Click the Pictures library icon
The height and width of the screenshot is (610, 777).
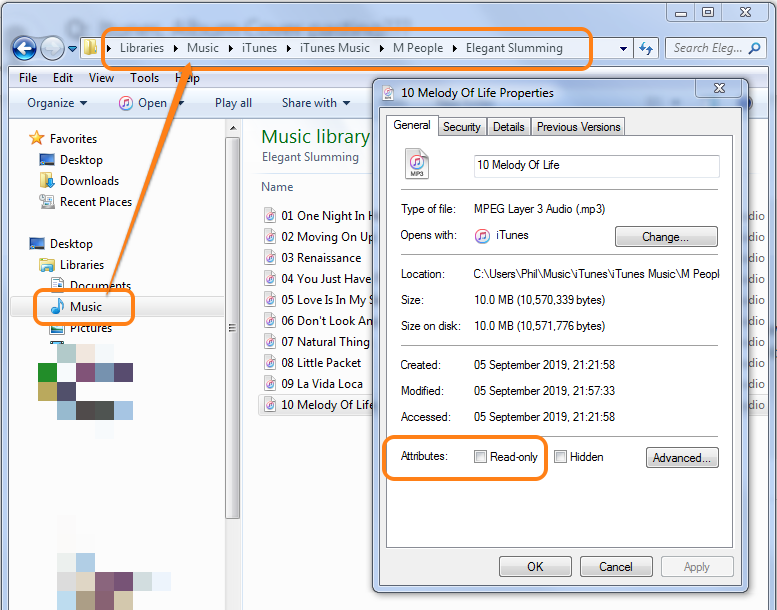point(57,328)
